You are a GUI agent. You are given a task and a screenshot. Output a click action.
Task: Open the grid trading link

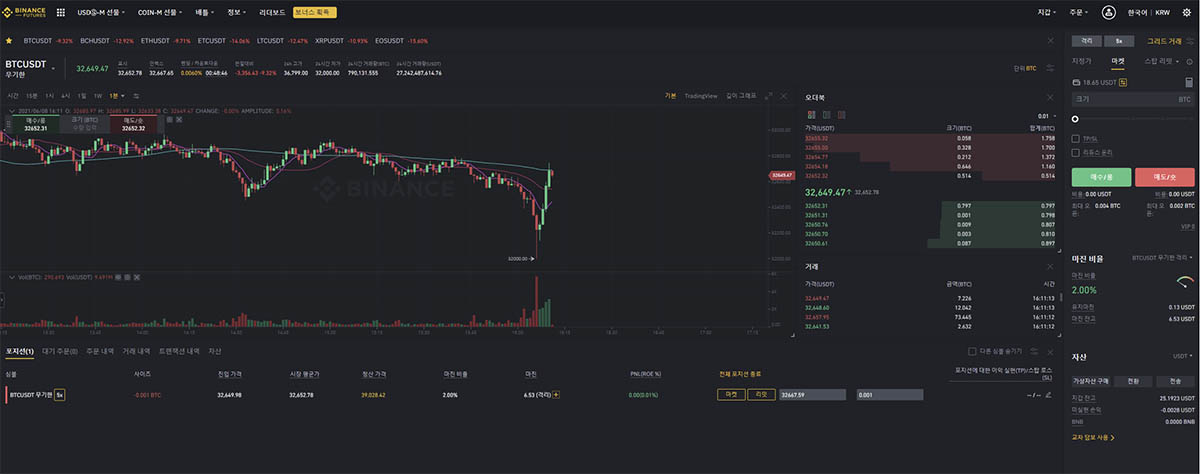tap(1164, 41)
